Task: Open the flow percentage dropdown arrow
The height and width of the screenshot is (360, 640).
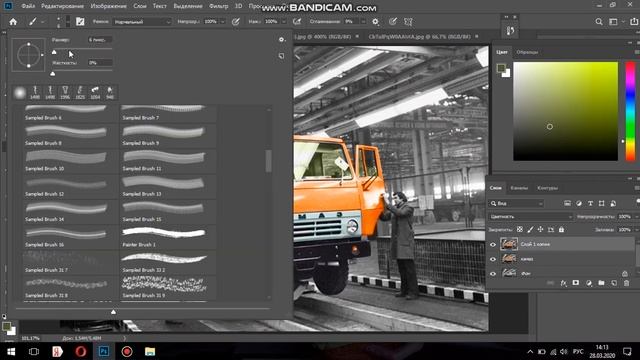Action: click(x=284, y=22)
